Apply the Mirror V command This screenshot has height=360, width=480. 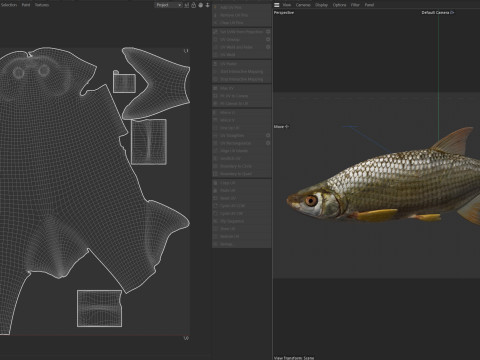242,120
